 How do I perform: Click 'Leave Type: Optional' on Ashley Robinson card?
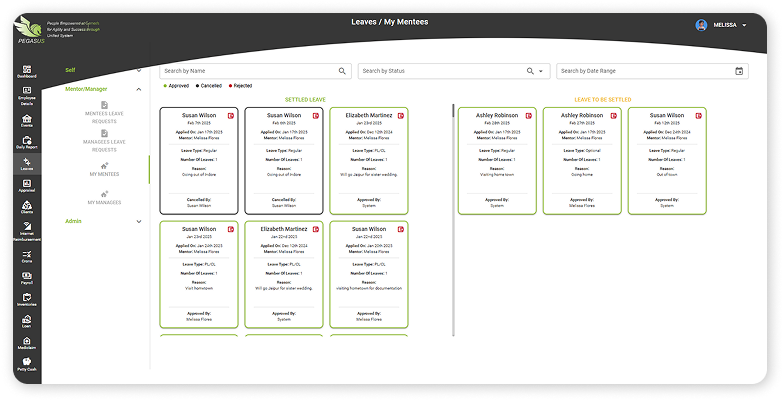coord(582,150)
